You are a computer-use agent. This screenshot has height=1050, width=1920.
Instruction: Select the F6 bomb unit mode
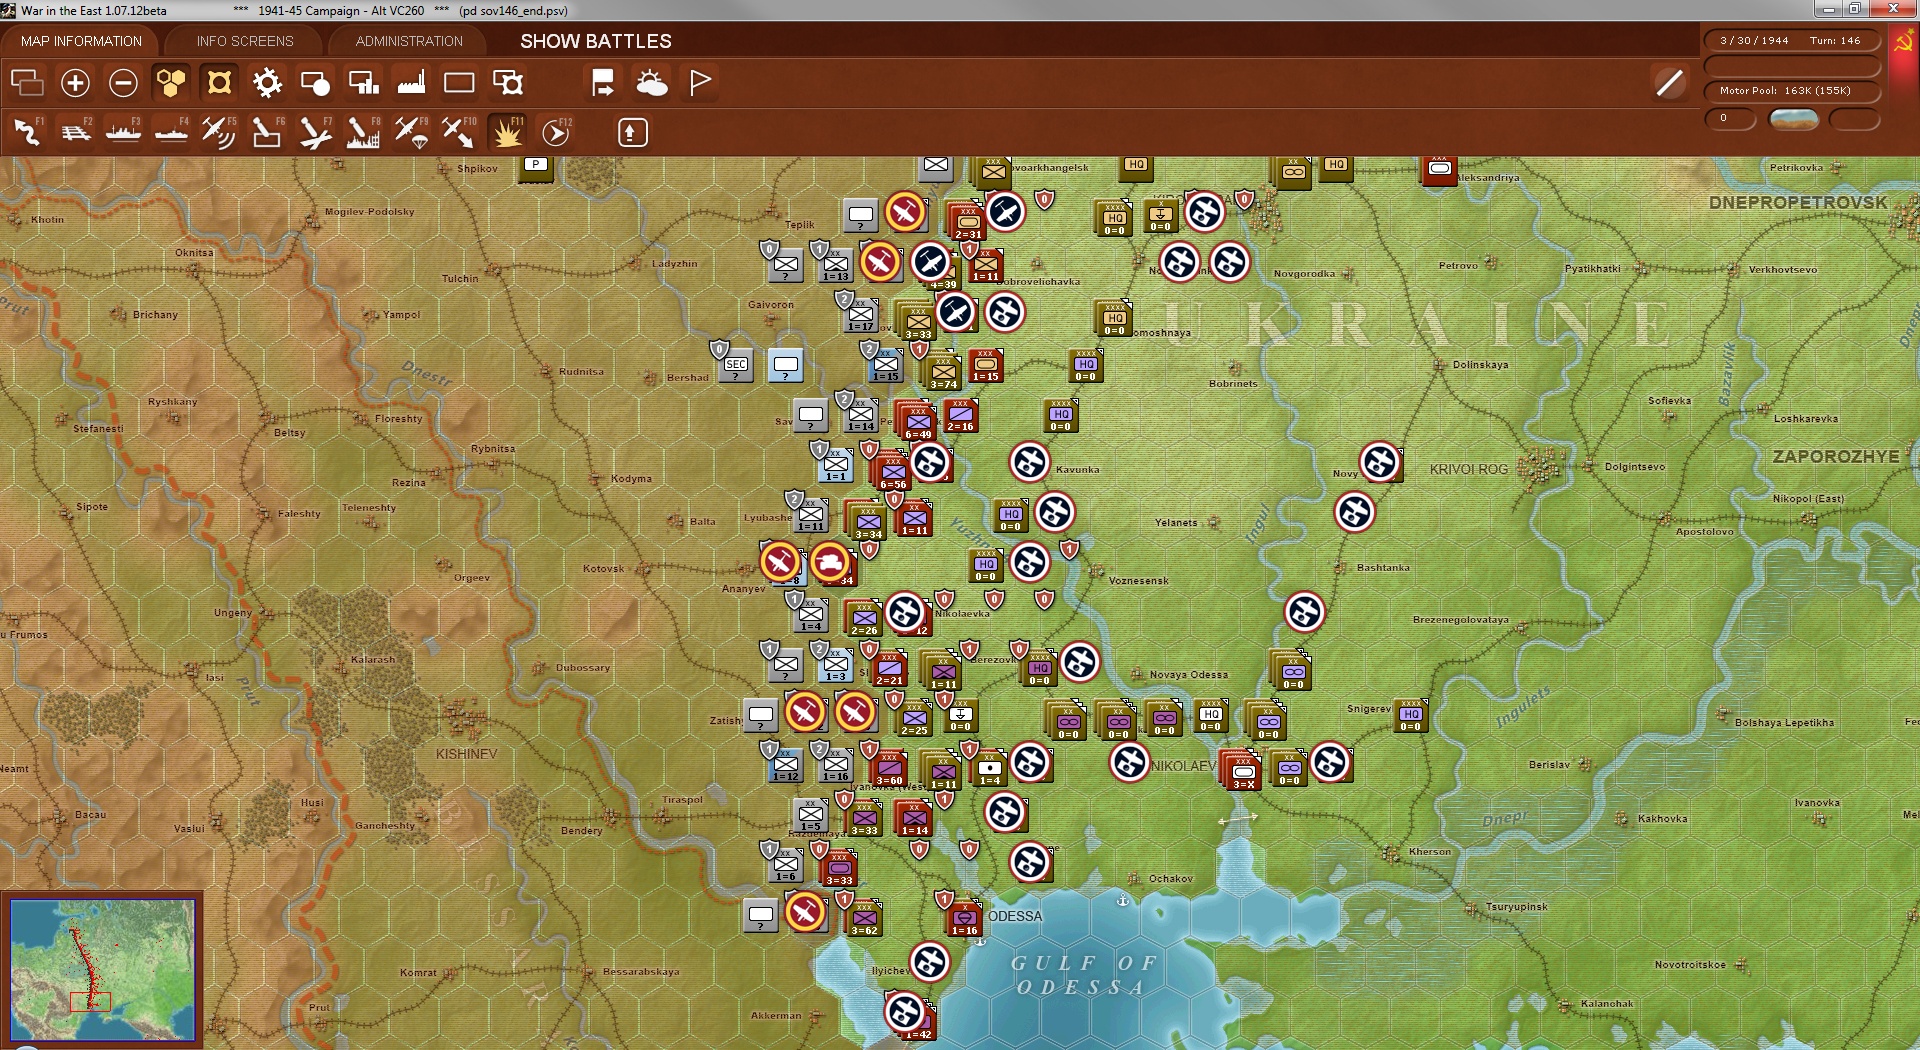pos(267,132)
